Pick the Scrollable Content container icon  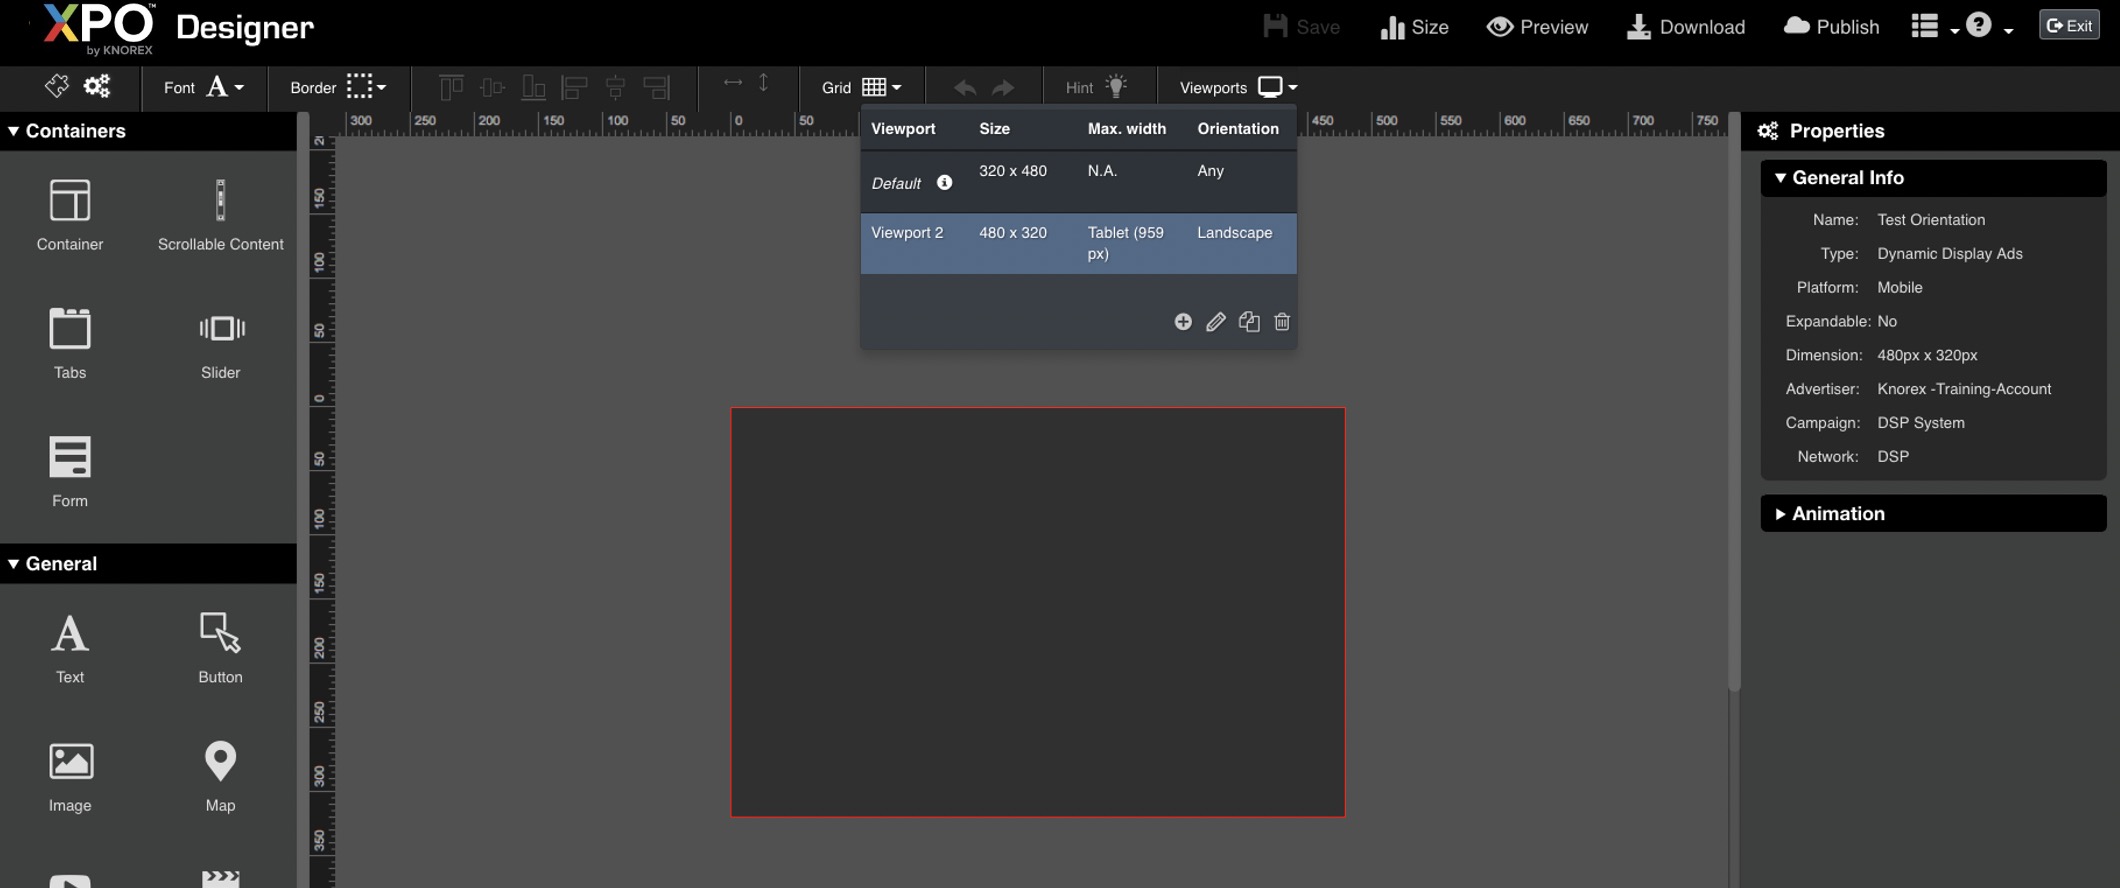coord(220,201)
